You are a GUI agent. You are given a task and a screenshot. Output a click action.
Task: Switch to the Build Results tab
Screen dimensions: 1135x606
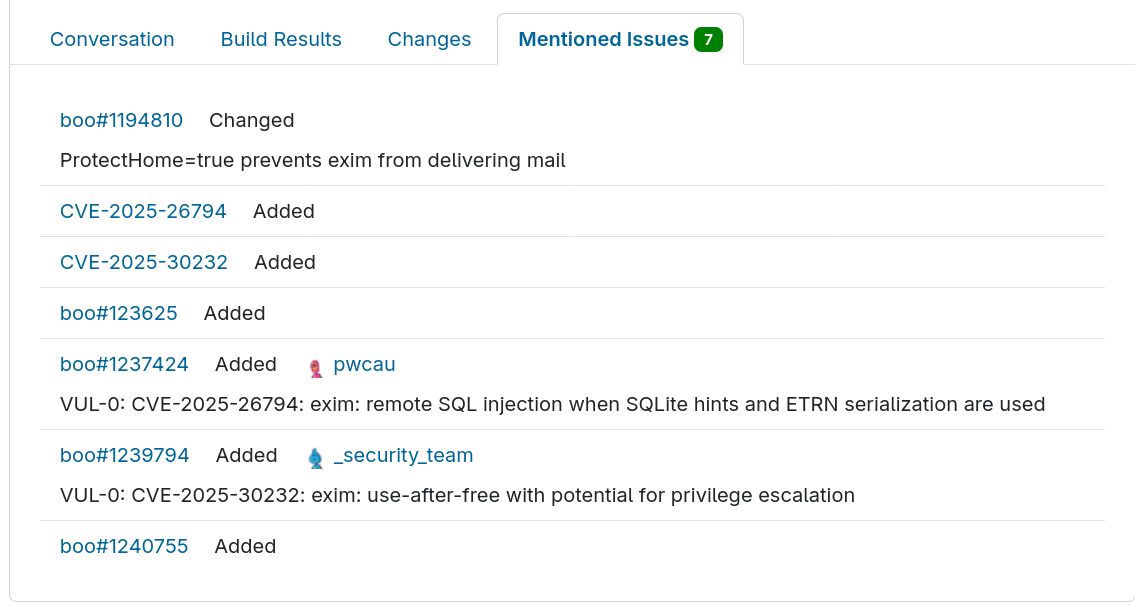click(x=281, y=39)
